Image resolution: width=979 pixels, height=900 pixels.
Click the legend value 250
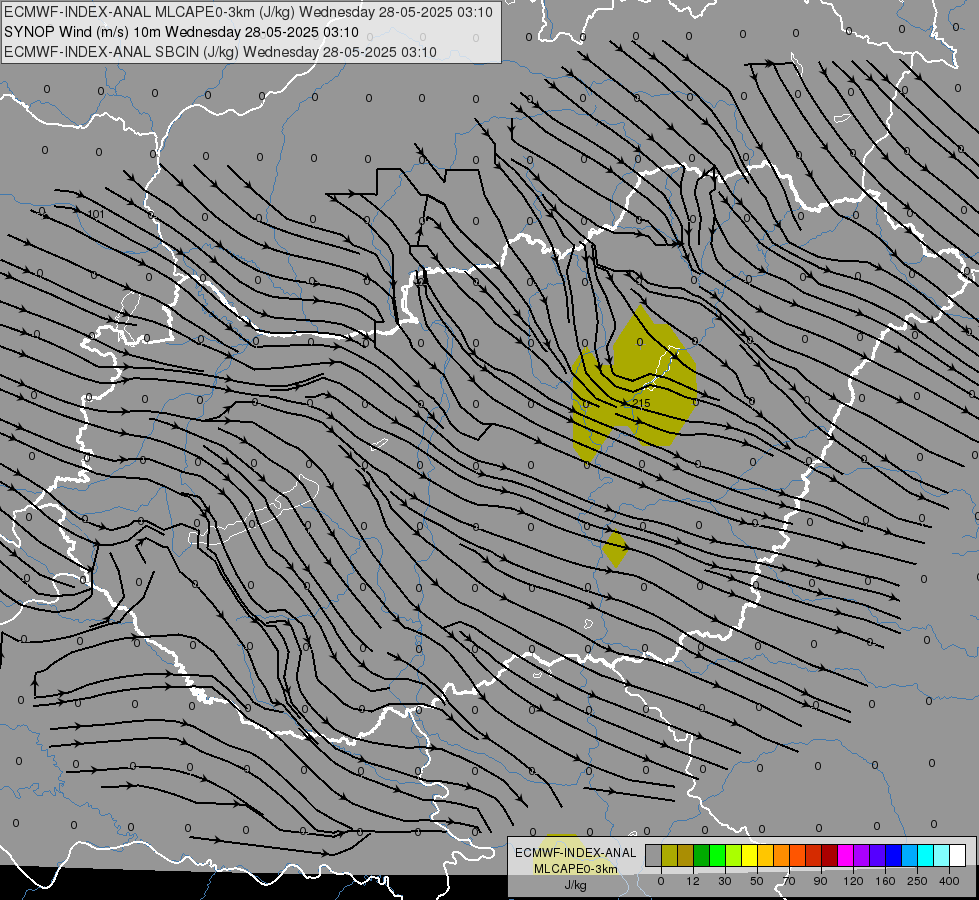pyautogui.click(x=917, y=881)
